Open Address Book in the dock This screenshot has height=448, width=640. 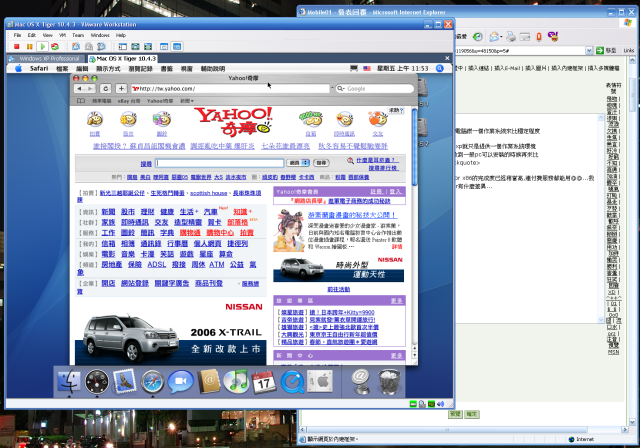(209, 381)
